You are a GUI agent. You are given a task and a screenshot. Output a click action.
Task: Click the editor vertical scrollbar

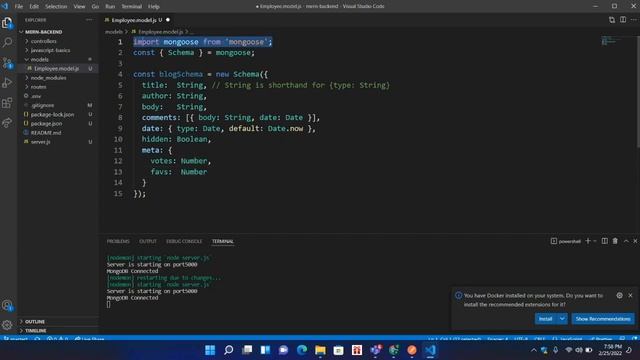coord(637,92)
